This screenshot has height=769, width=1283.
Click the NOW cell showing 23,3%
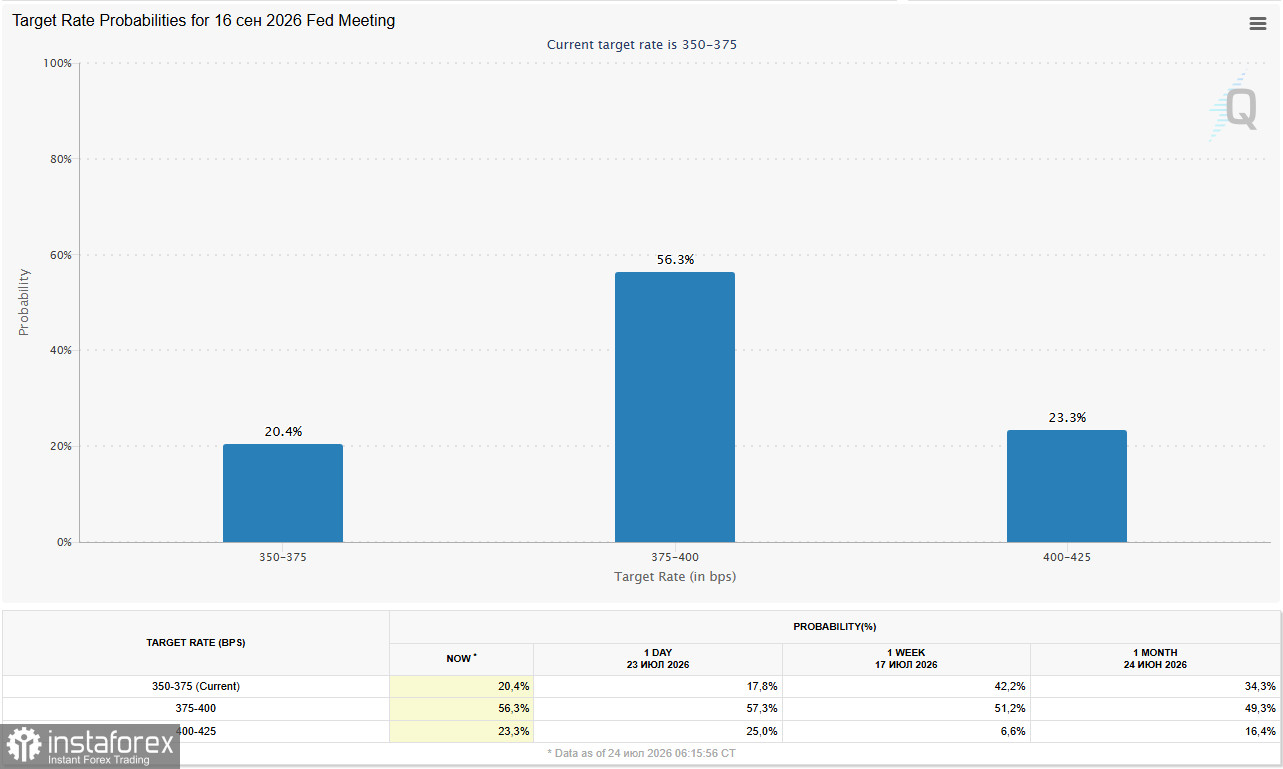point(461,731)
